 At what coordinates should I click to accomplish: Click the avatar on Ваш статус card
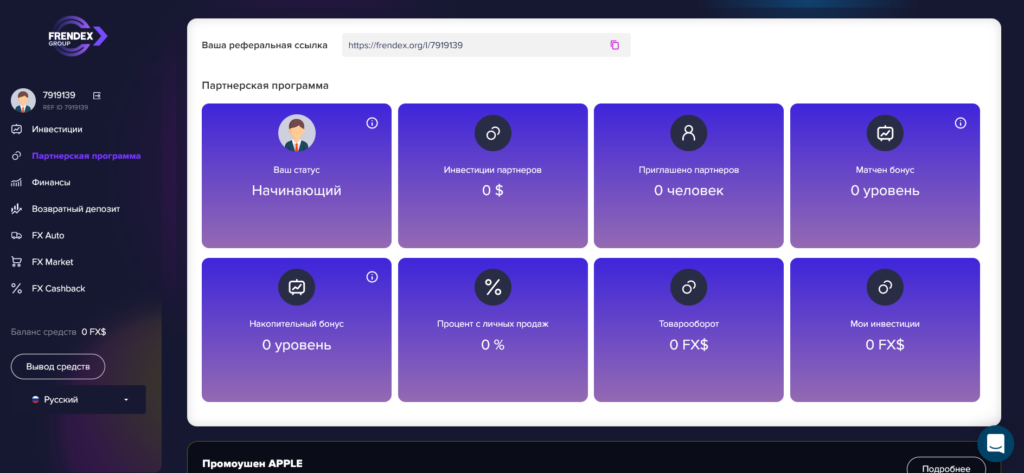click(296, 133)
